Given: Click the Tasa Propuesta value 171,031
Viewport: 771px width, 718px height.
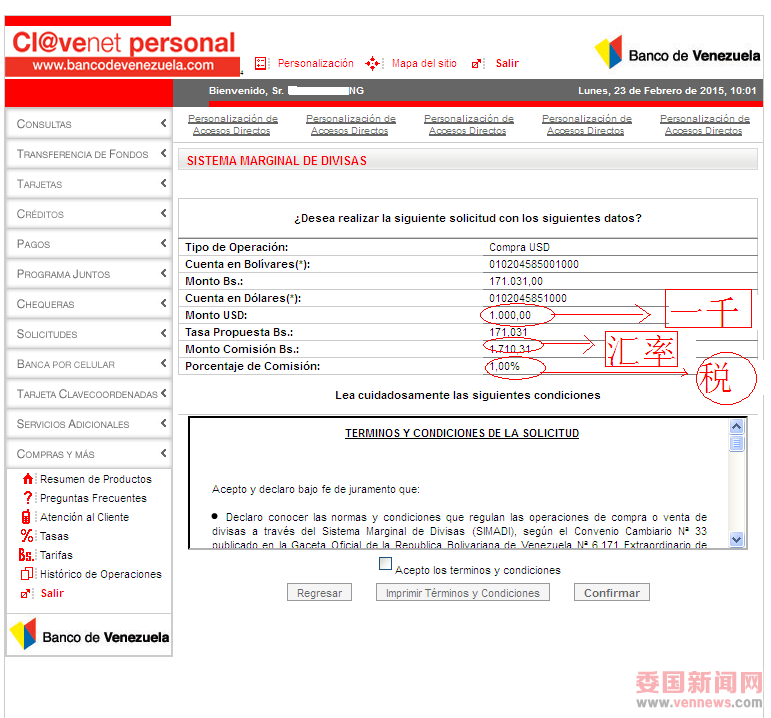Looking at the screenshot, I should pyautogui.click(x=508, y=332).
